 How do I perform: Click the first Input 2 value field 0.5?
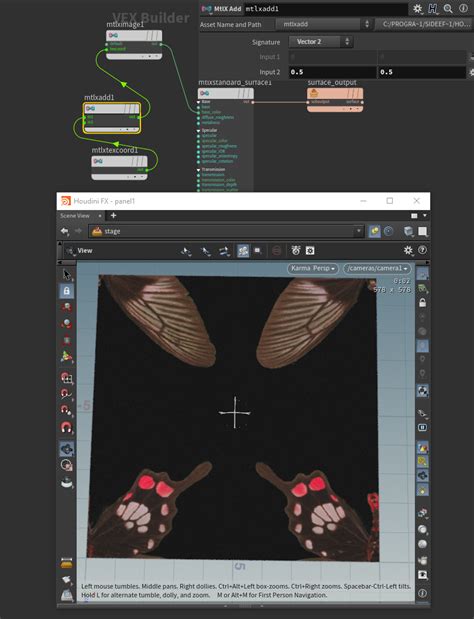pos(332,72)
